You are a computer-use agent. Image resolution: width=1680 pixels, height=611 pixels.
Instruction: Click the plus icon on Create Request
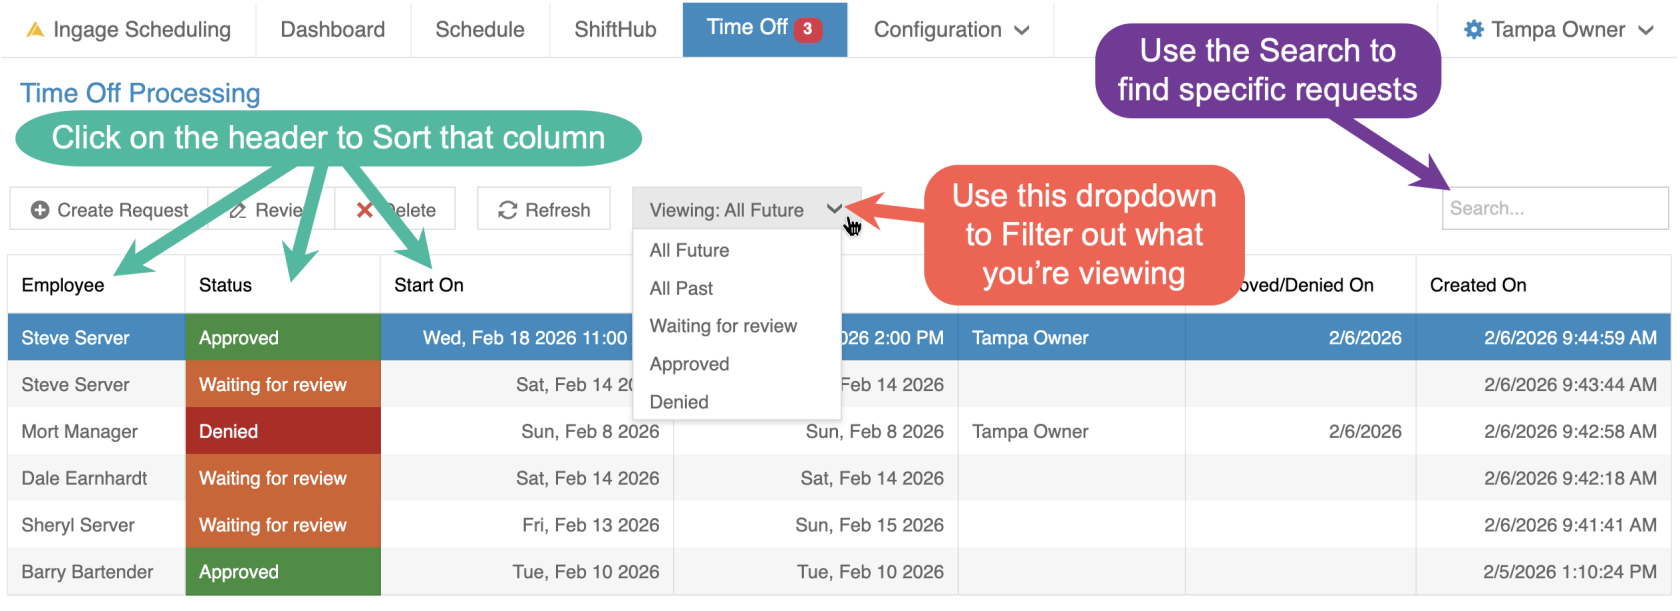[x=40, y=210]
